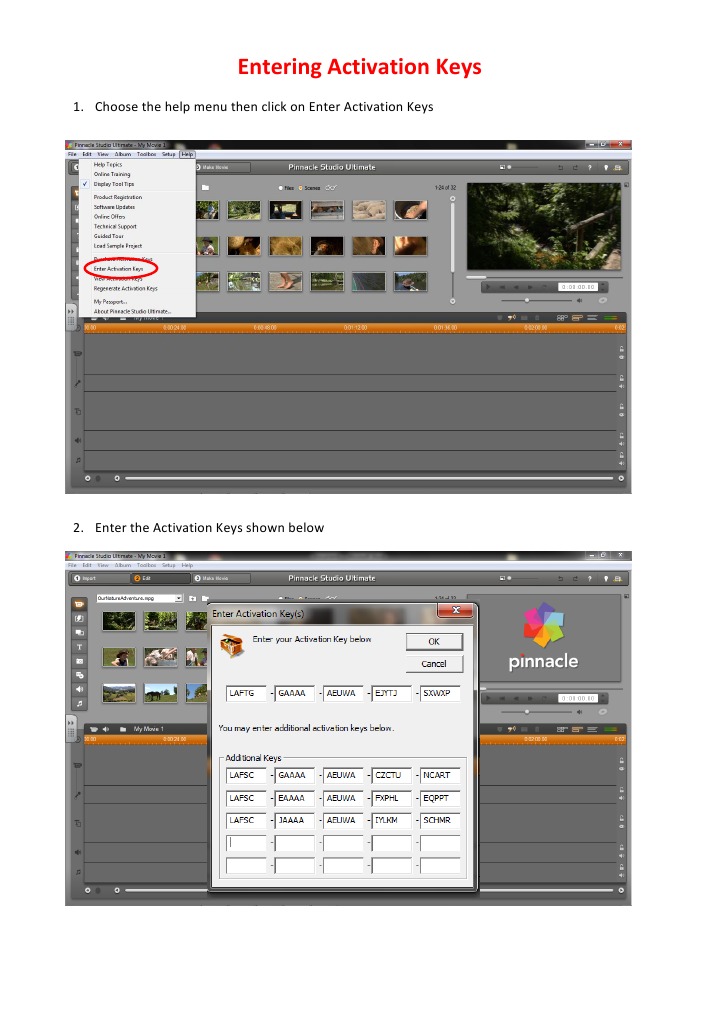Select the Titles 'T' album tab icon
Screen dimensions: 719x1017
coord(79,647)
